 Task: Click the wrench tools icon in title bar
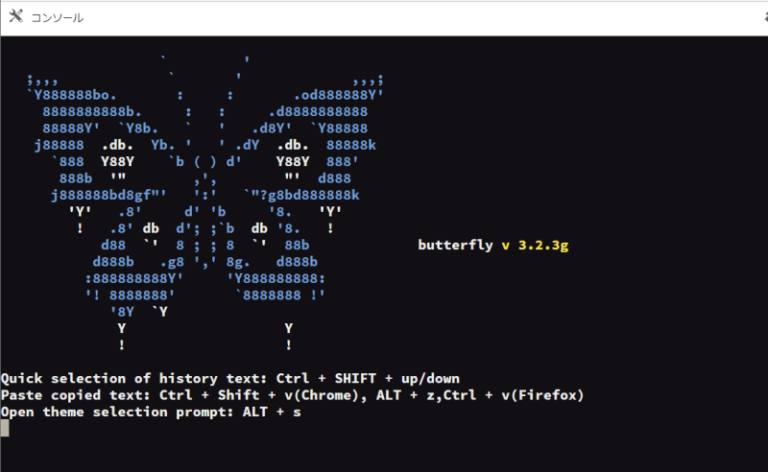[x=16, y=17]
